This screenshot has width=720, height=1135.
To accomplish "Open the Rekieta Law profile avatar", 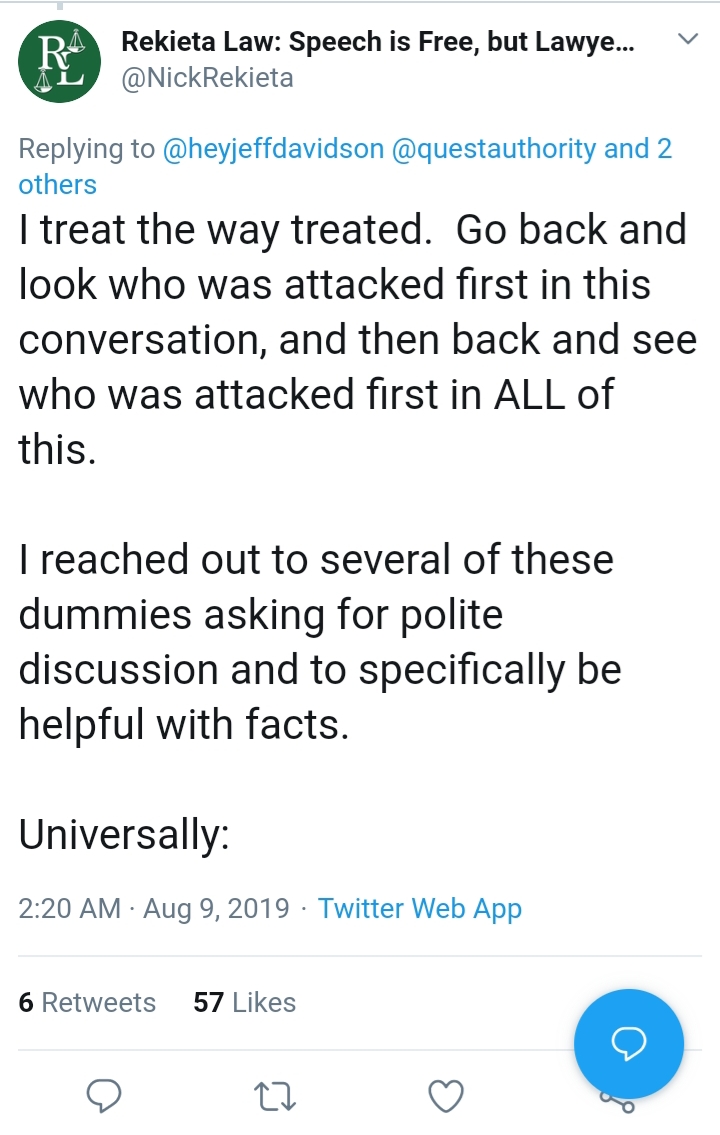I will tap(59, 61).
